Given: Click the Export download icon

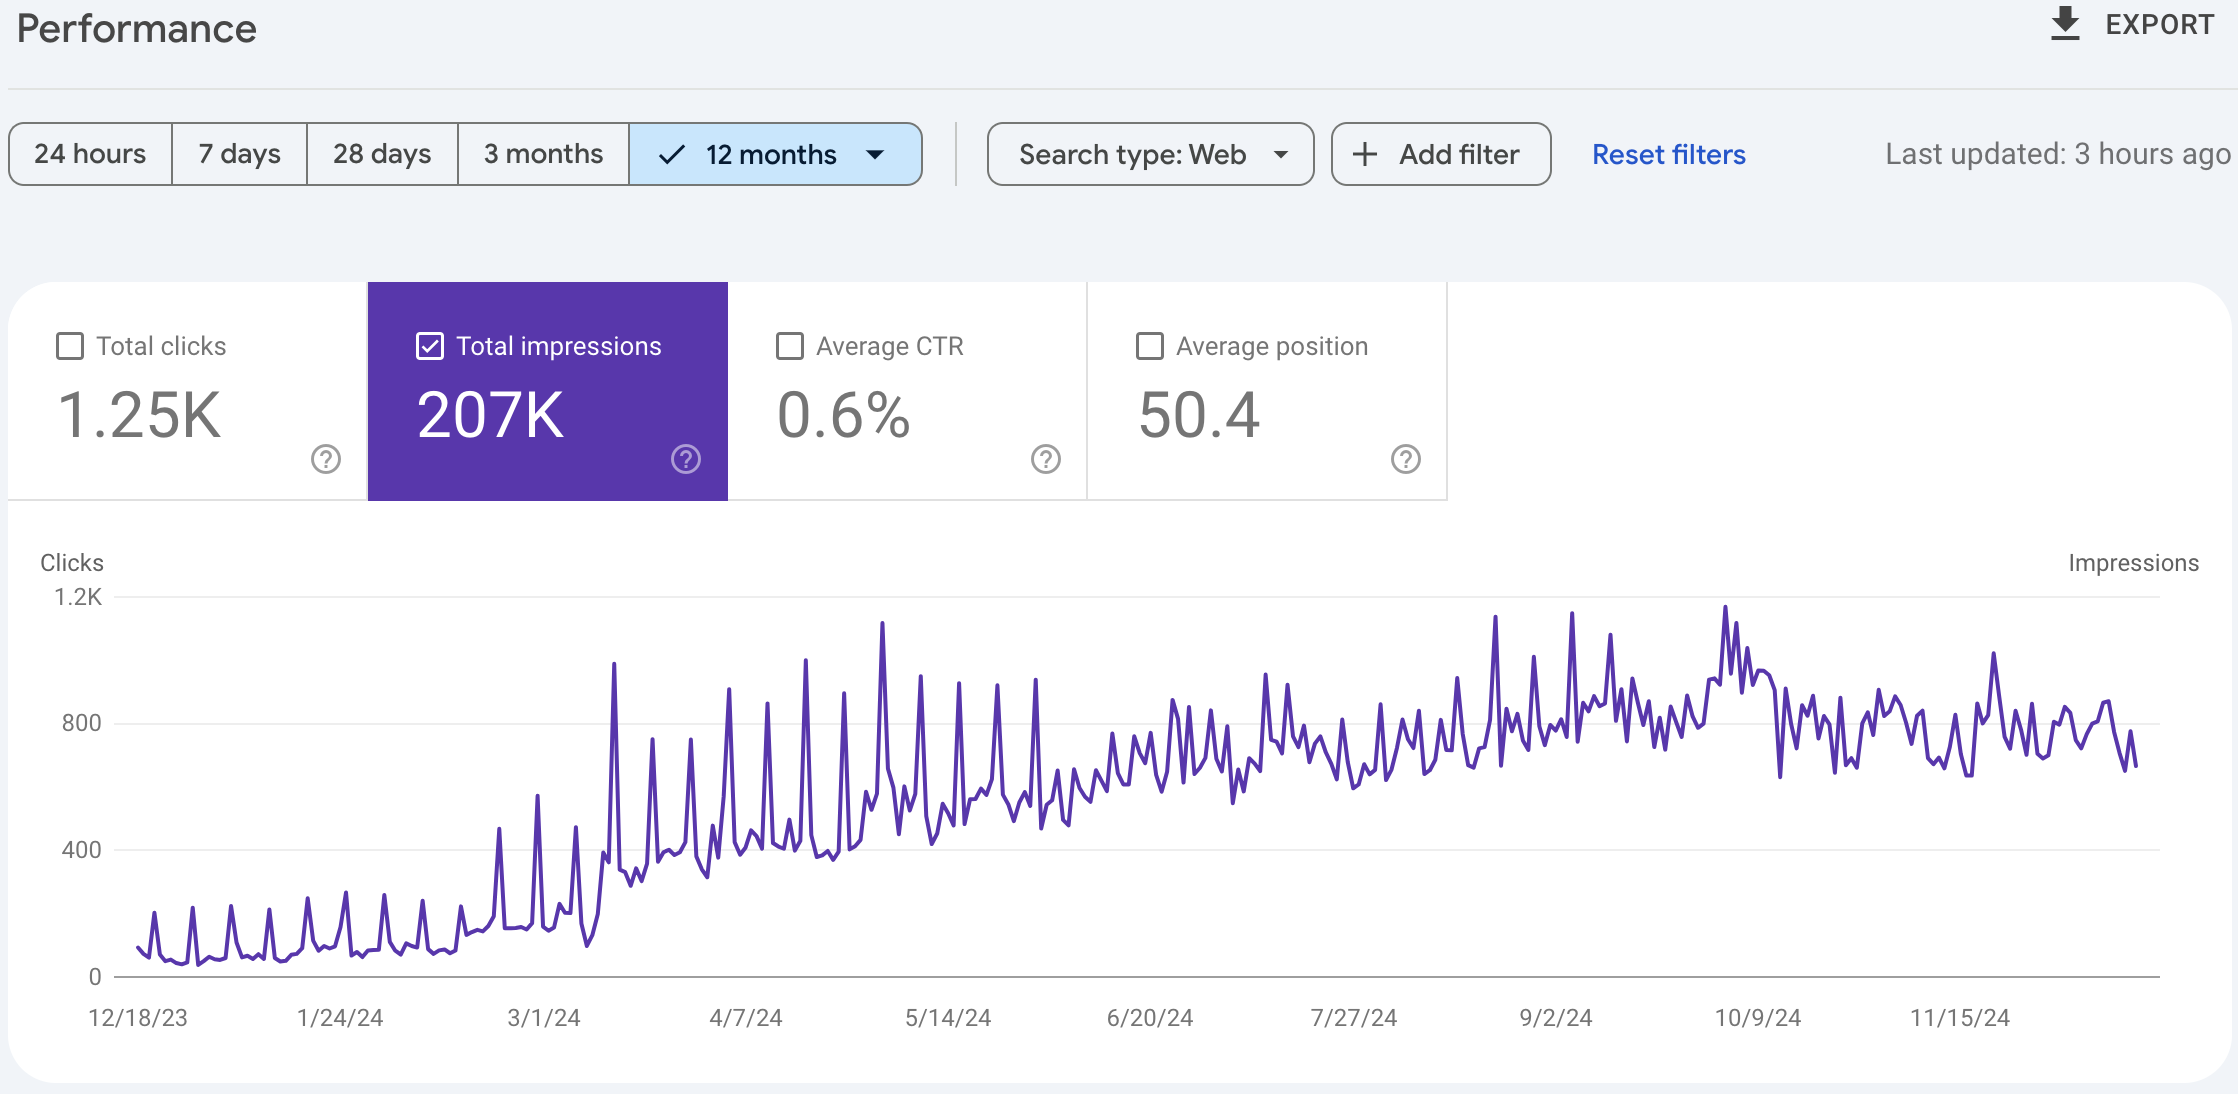Looking at the screenshot, I should point(2064,24).
